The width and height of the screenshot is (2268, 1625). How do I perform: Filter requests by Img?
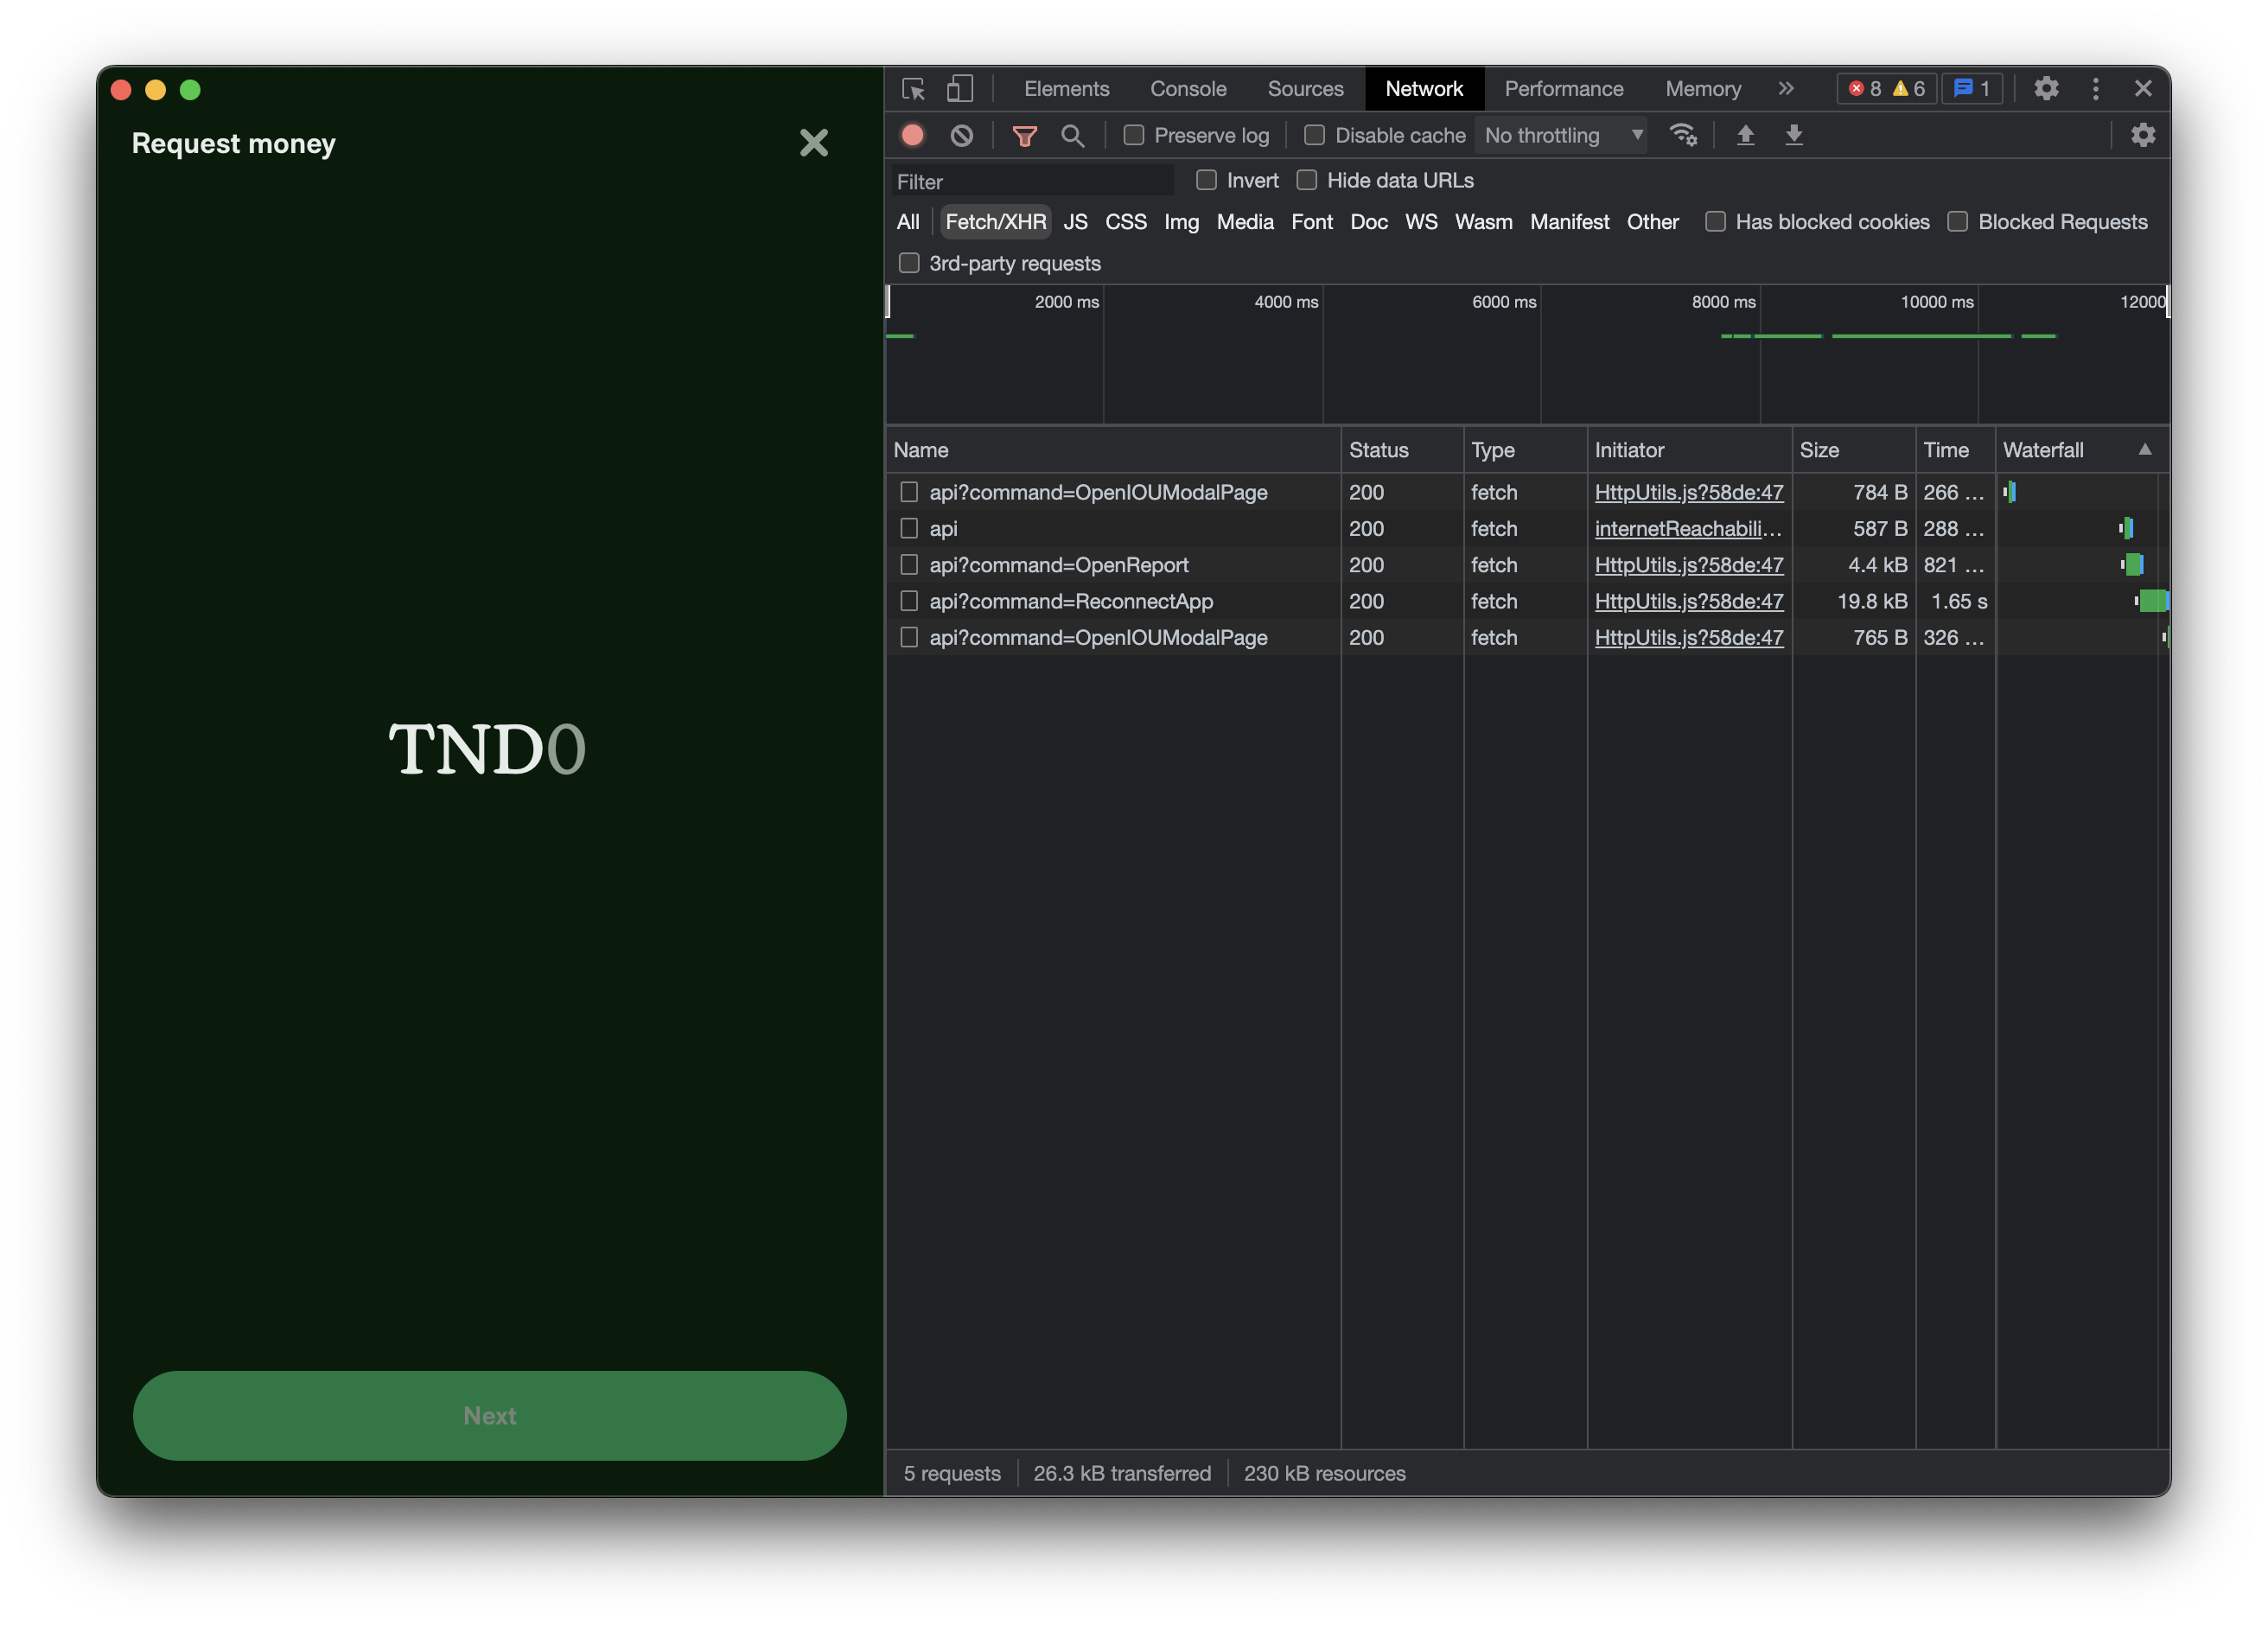click(x=1181, y=222)
